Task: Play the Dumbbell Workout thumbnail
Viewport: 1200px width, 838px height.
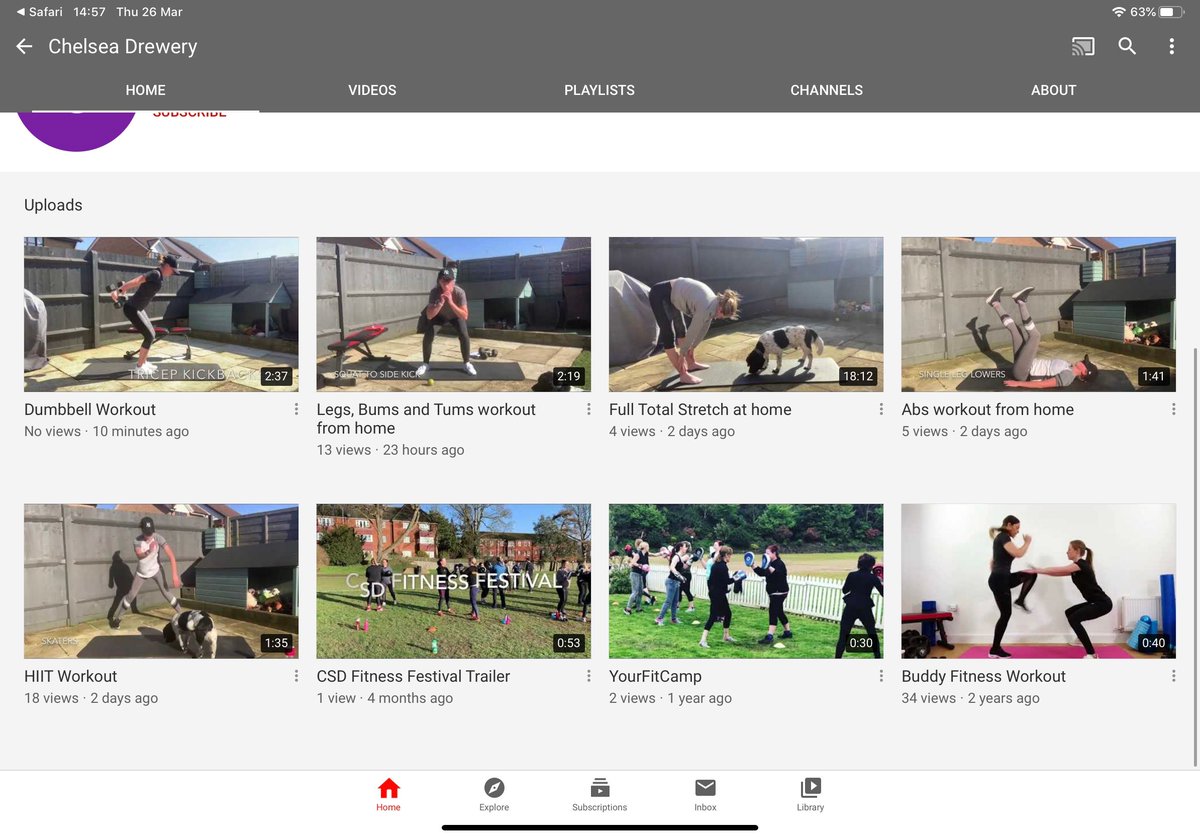Action: tap(161, 314)
